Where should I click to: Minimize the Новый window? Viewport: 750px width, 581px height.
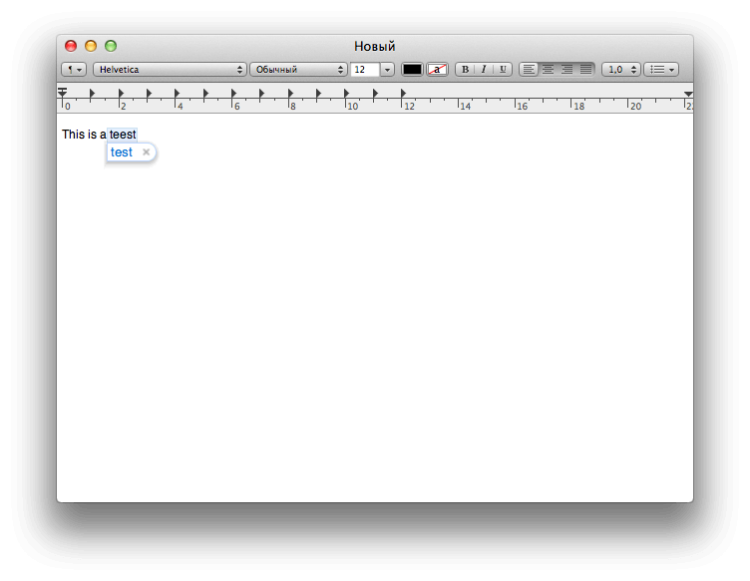point(91,46)
